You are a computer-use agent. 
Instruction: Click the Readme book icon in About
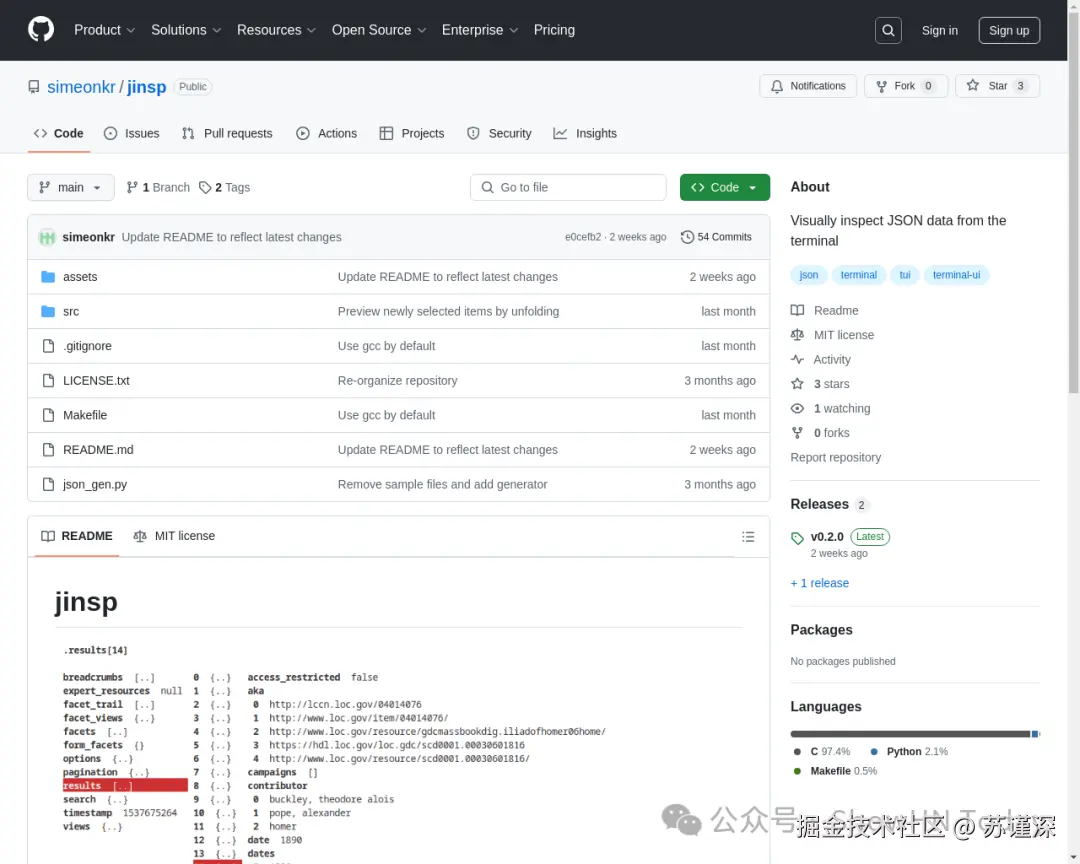coord(797,311)
